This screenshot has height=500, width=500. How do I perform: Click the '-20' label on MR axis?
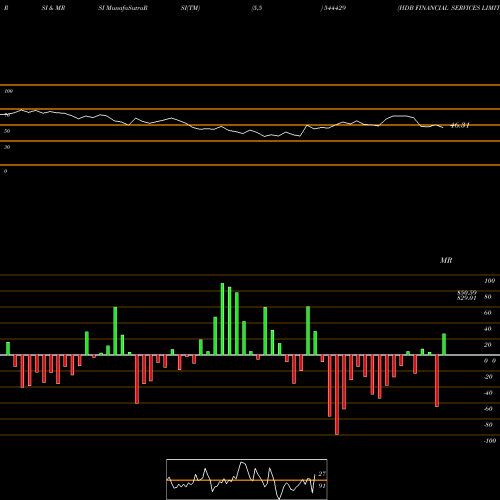tap(488, 377)
